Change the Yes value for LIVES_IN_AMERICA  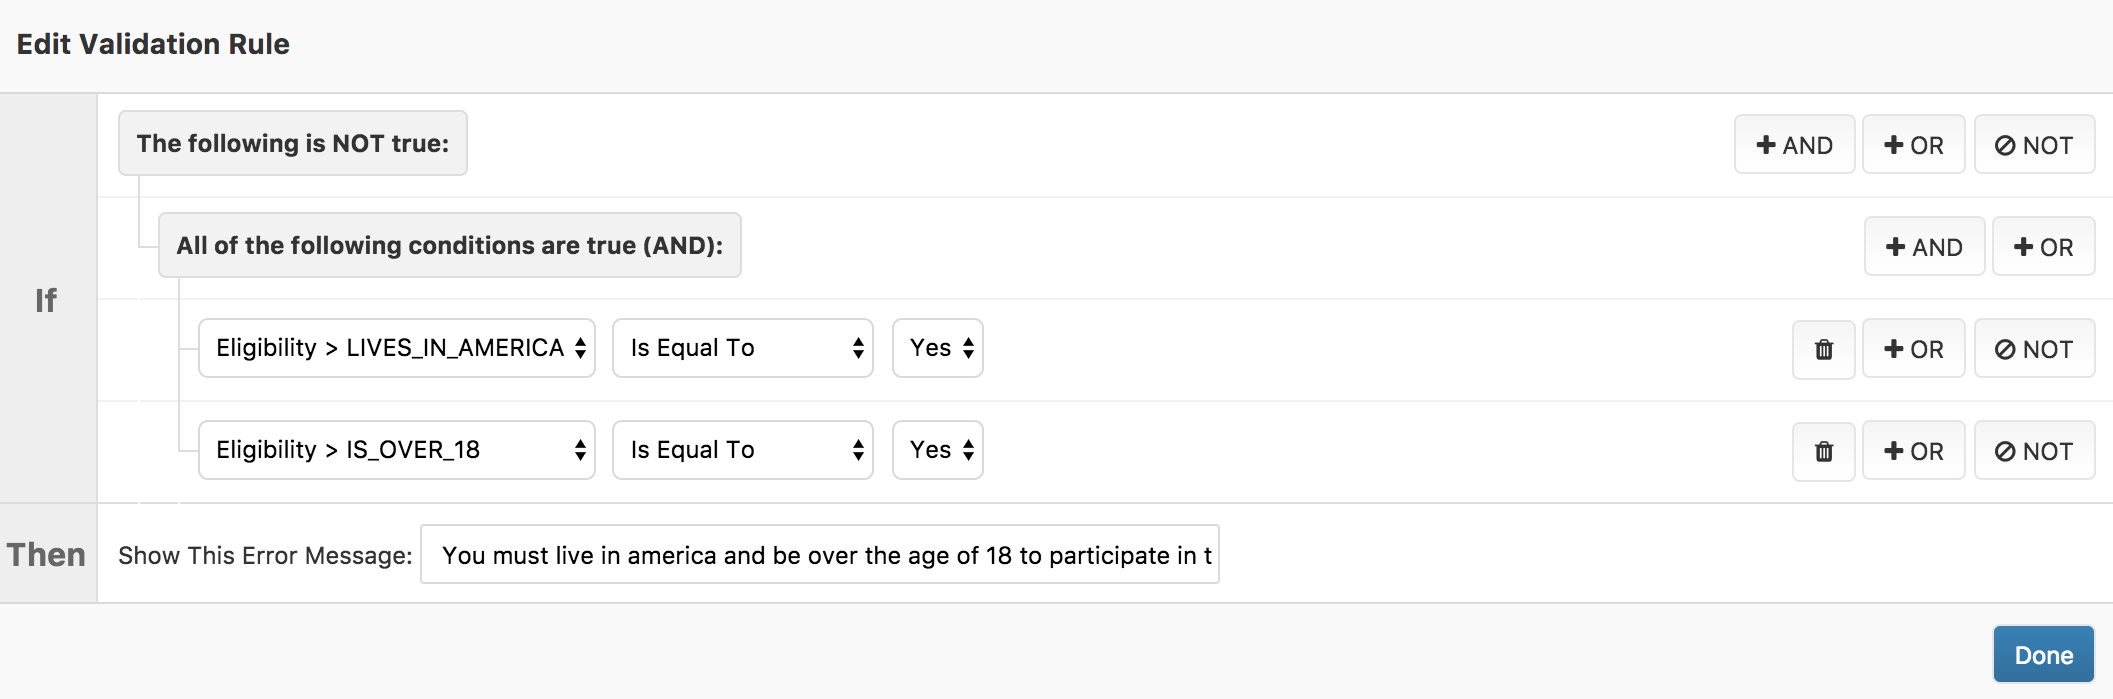pos(937,348)
